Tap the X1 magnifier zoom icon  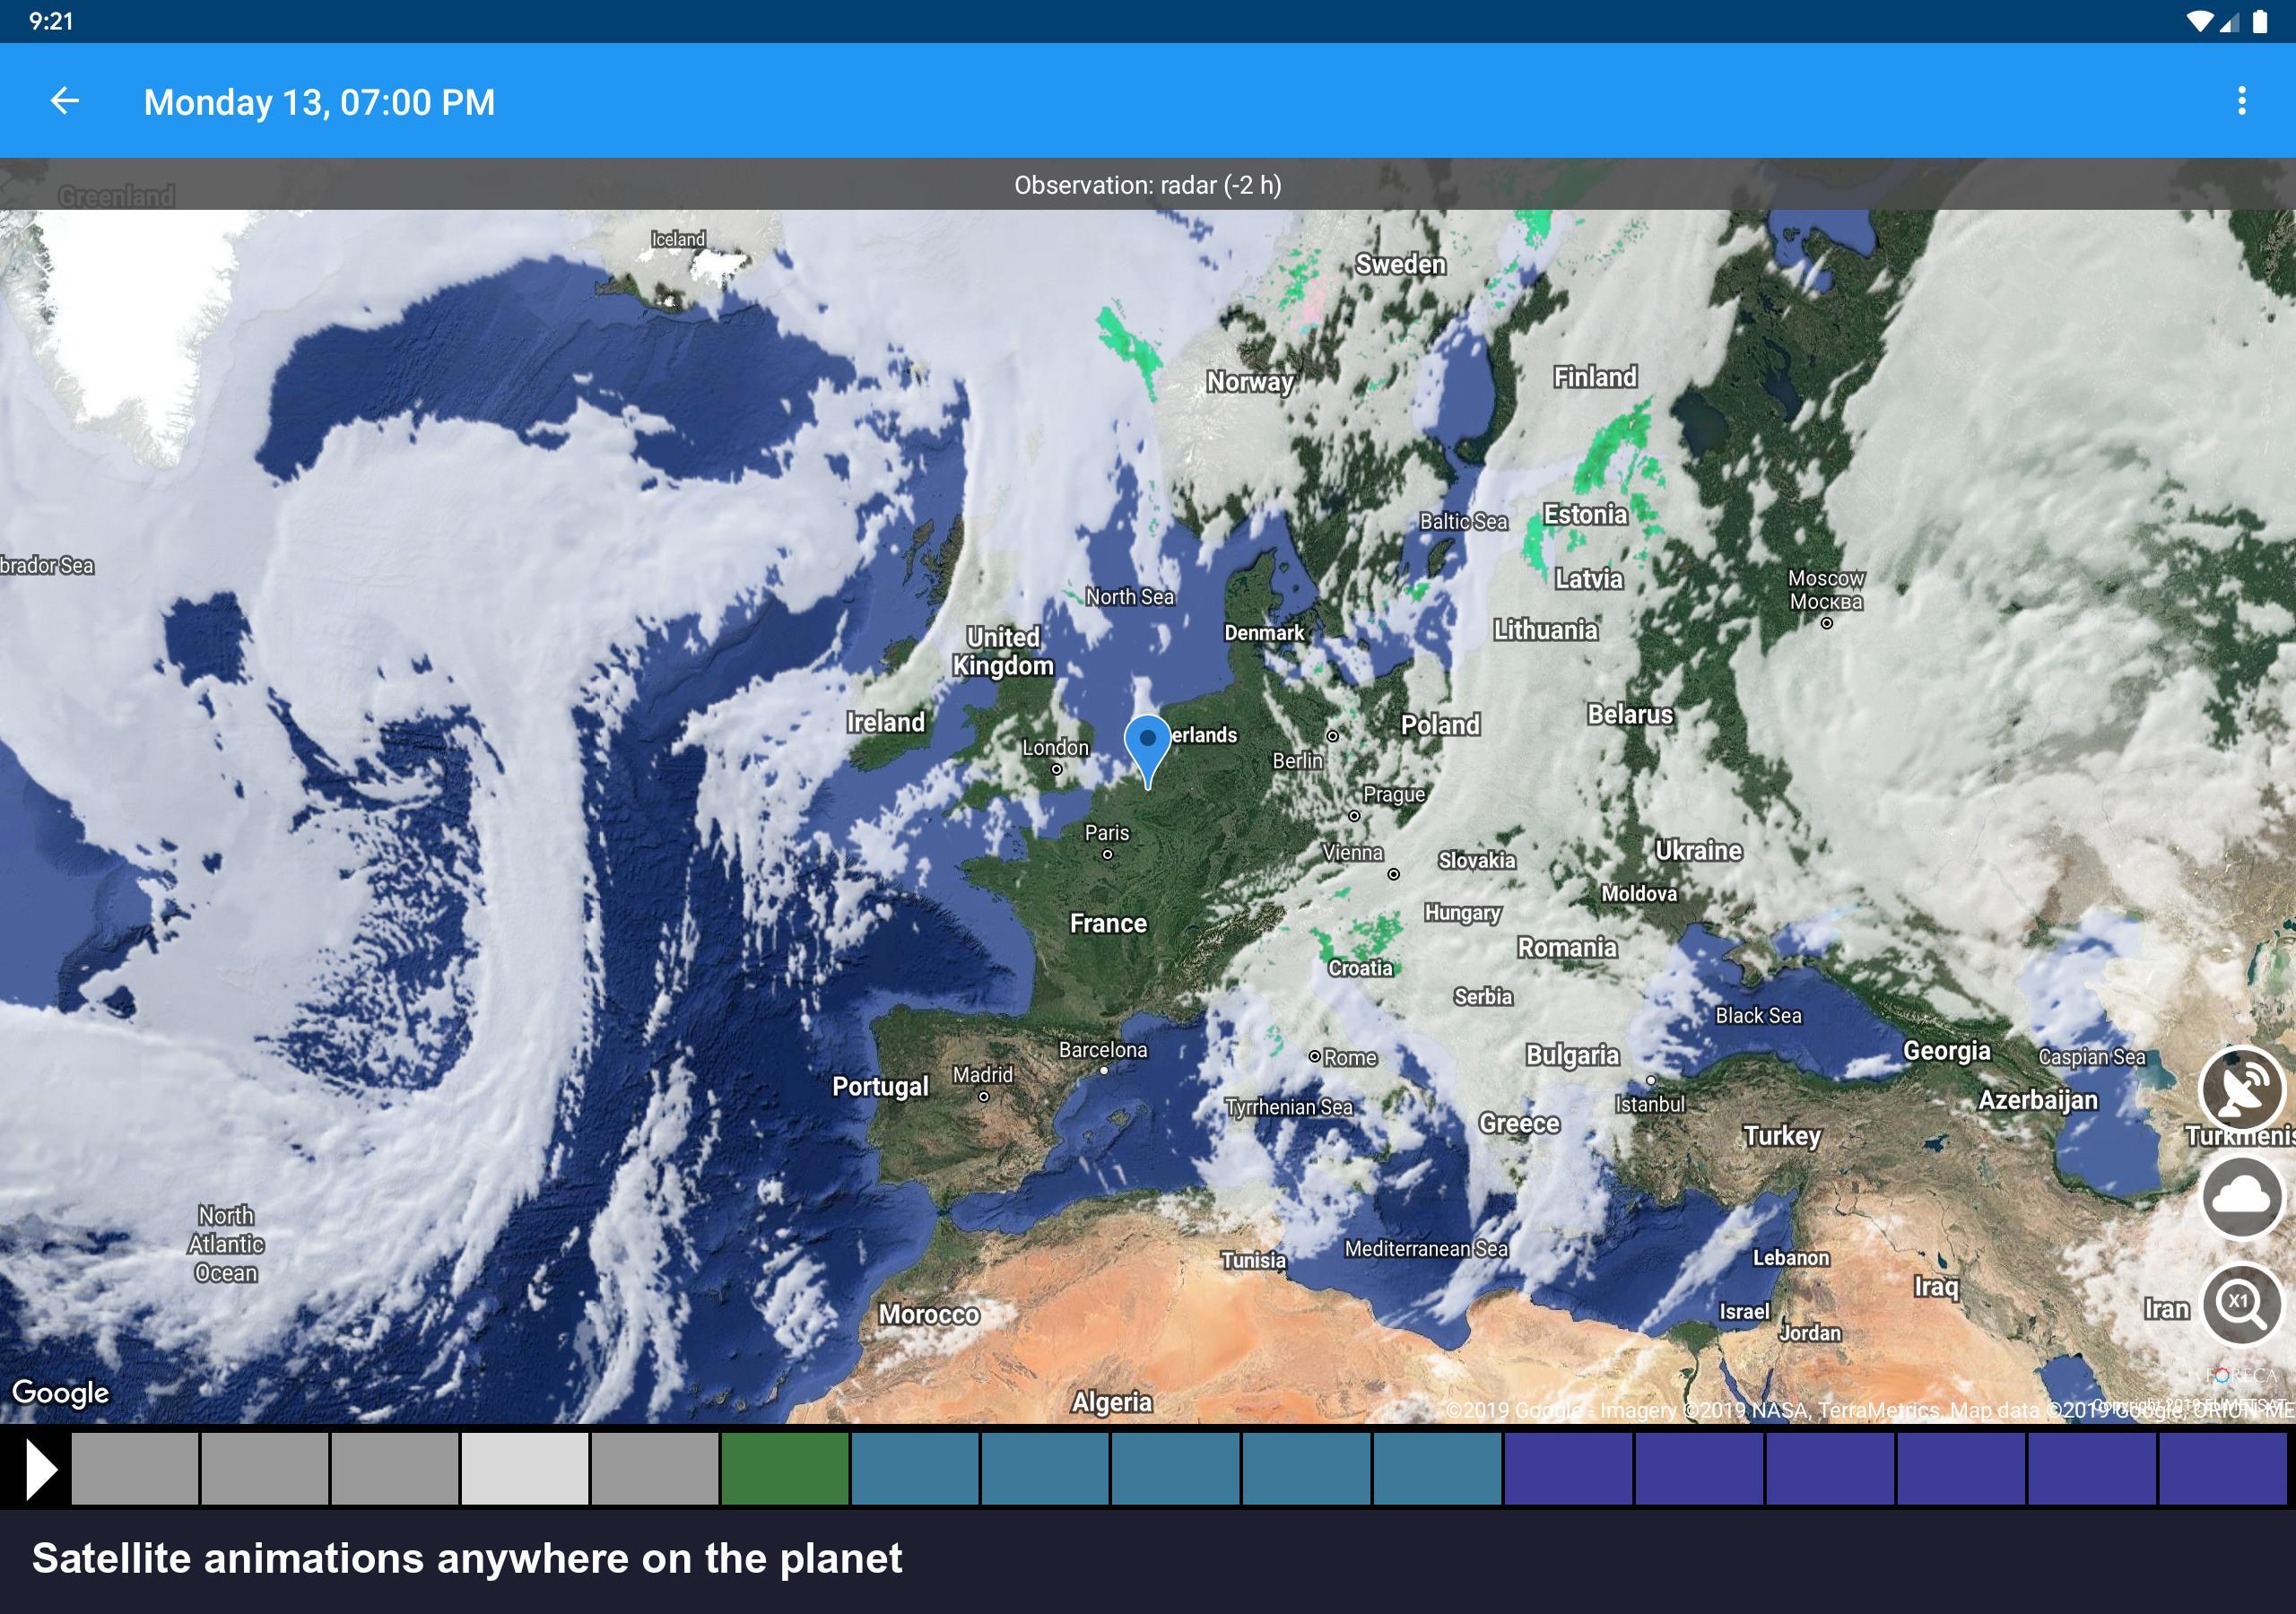(x=2241, y=1304)
